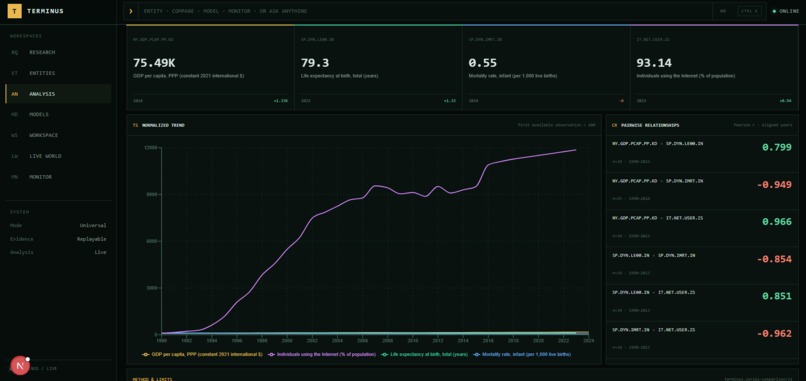Click the 0.966 correlation value
This screenshot has height=381, width=806.
(777, 222)
